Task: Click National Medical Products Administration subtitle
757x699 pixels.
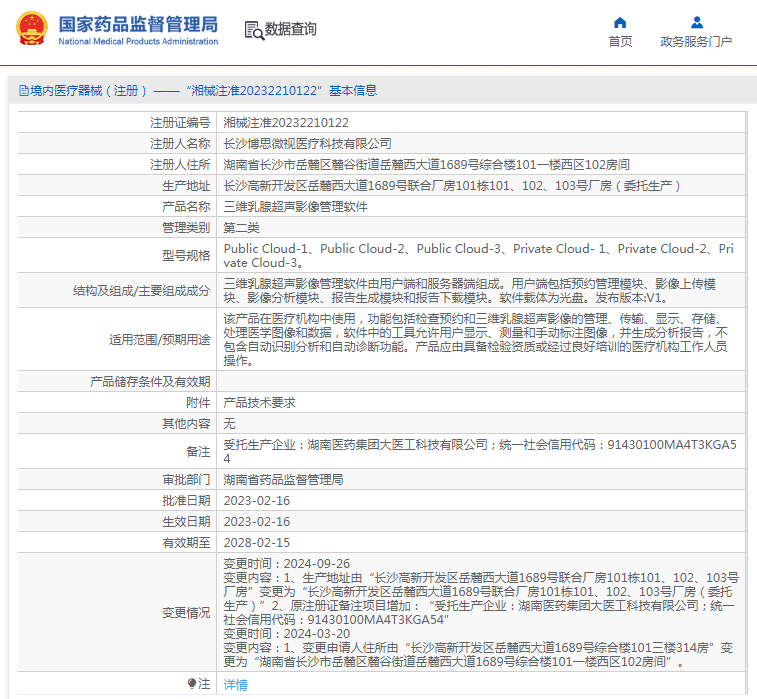Action: (x=138, y=42)
